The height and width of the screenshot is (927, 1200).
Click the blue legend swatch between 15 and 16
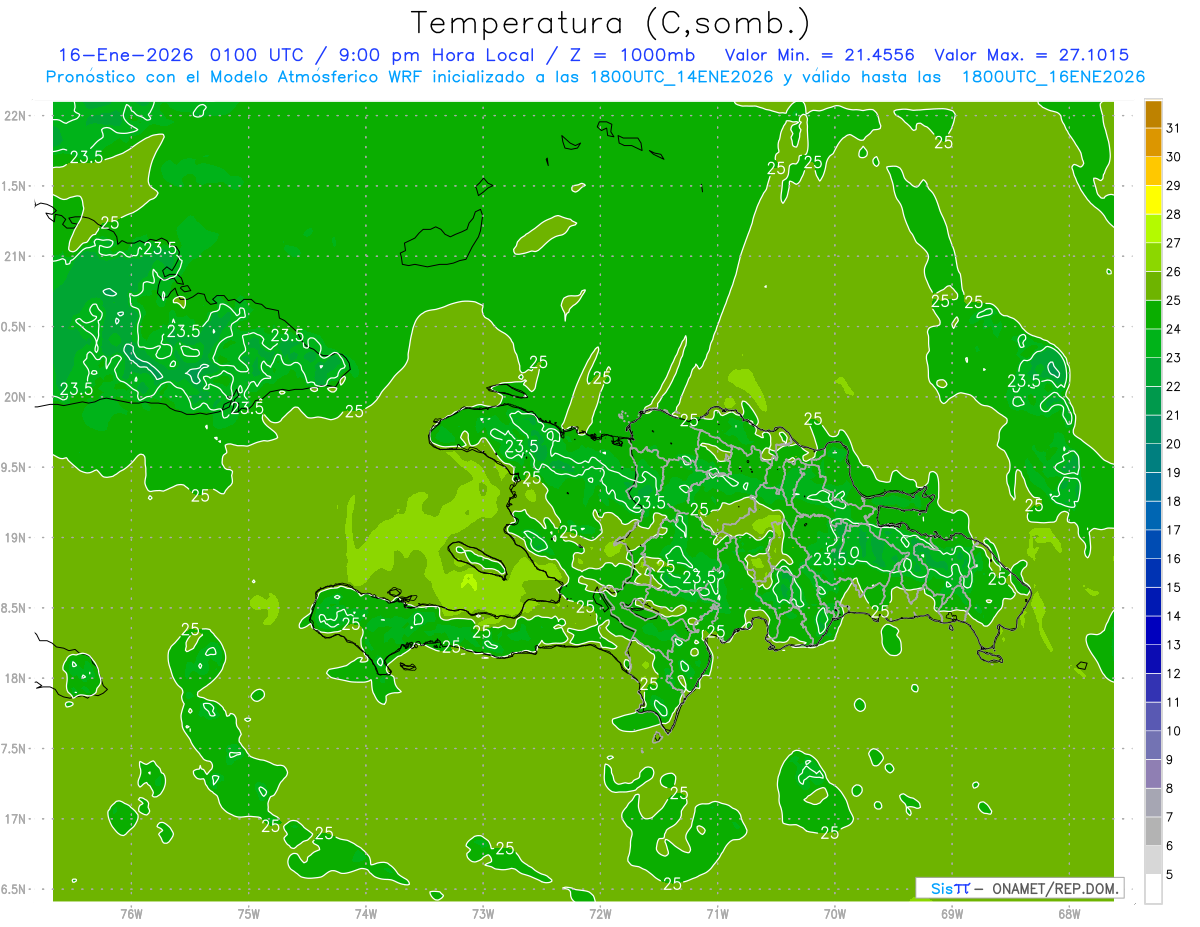[x=1153, y=575]
